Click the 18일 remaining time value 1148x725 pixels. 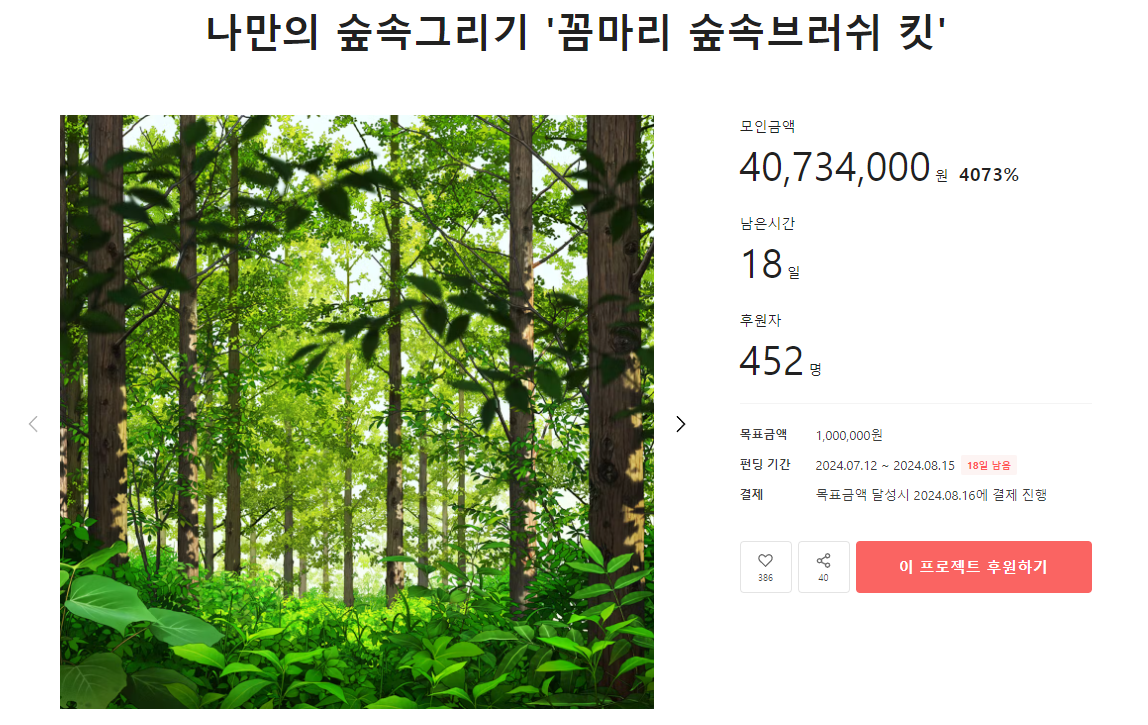770,264
